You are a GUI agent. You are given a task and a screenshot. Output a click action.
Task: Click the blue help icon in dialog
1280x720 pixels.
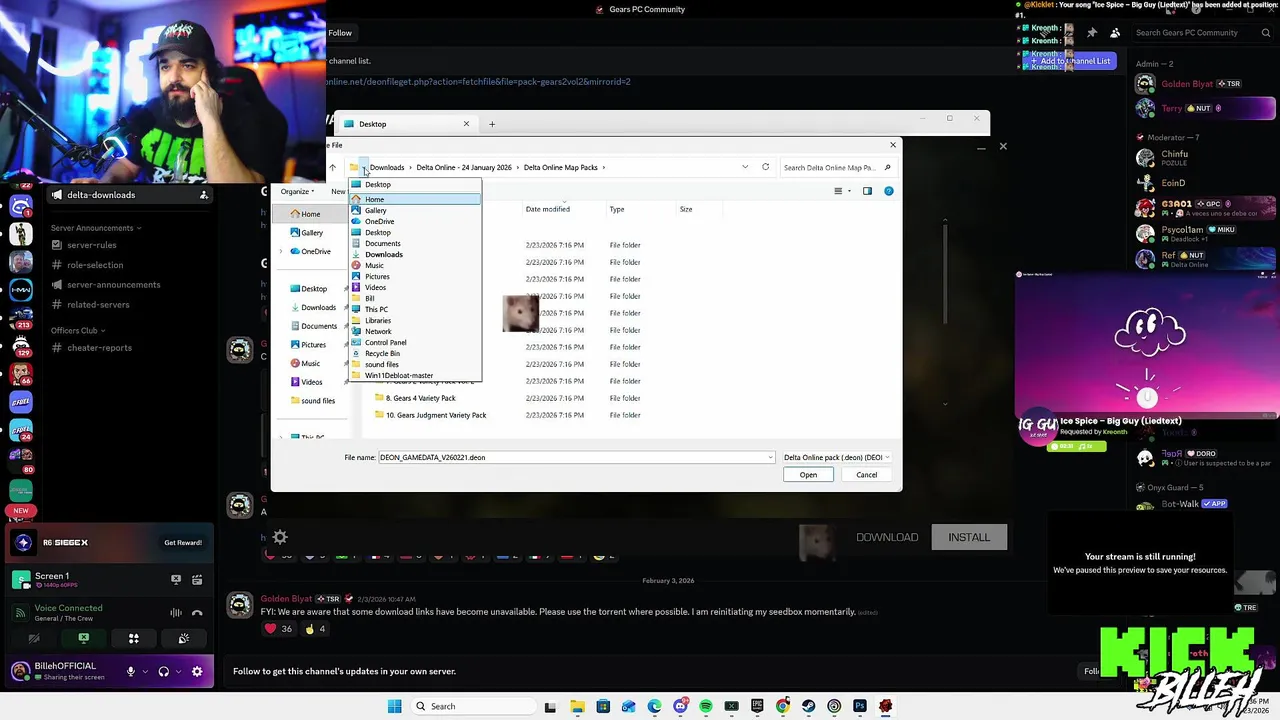click(x=888, y=191)
